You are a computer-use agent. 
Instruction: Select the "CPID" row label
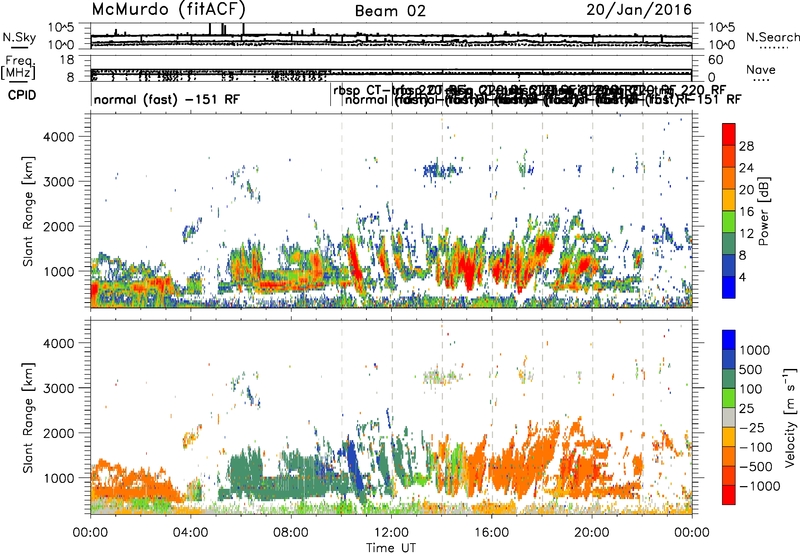tap(22, 95)
